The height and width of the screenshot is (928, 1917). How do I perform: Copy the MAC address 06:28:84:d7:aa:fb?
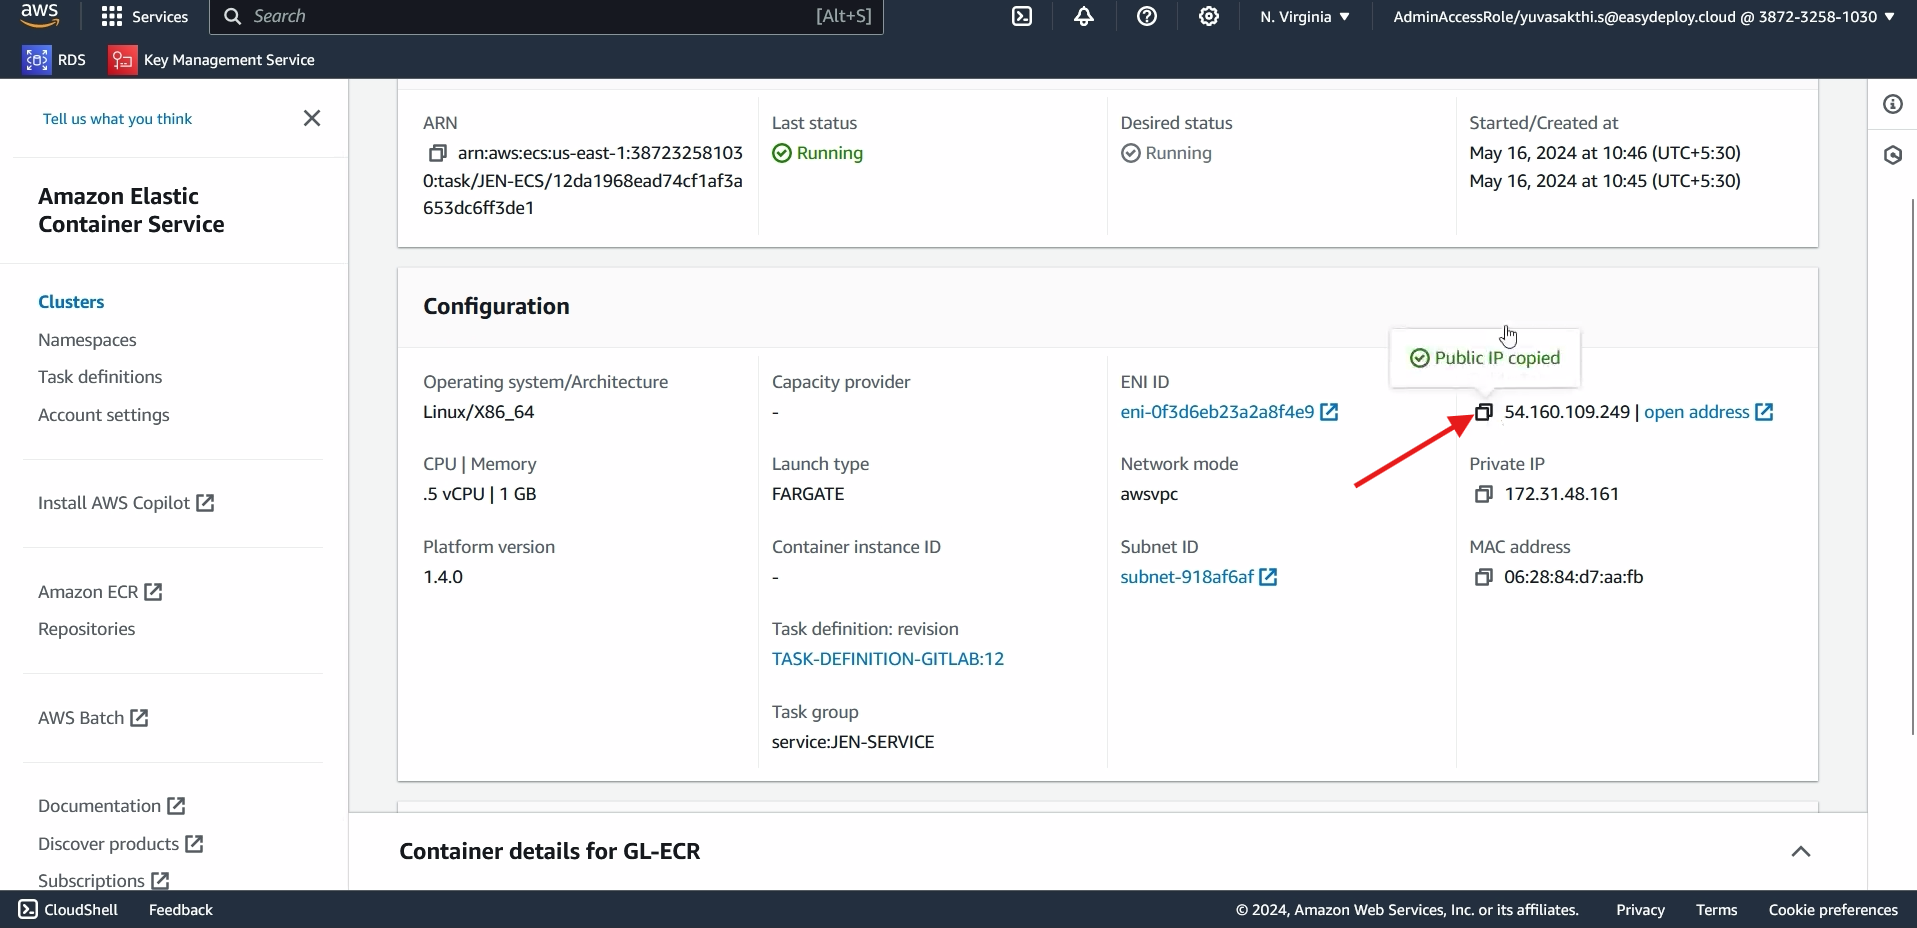[x=1484, y=577]
